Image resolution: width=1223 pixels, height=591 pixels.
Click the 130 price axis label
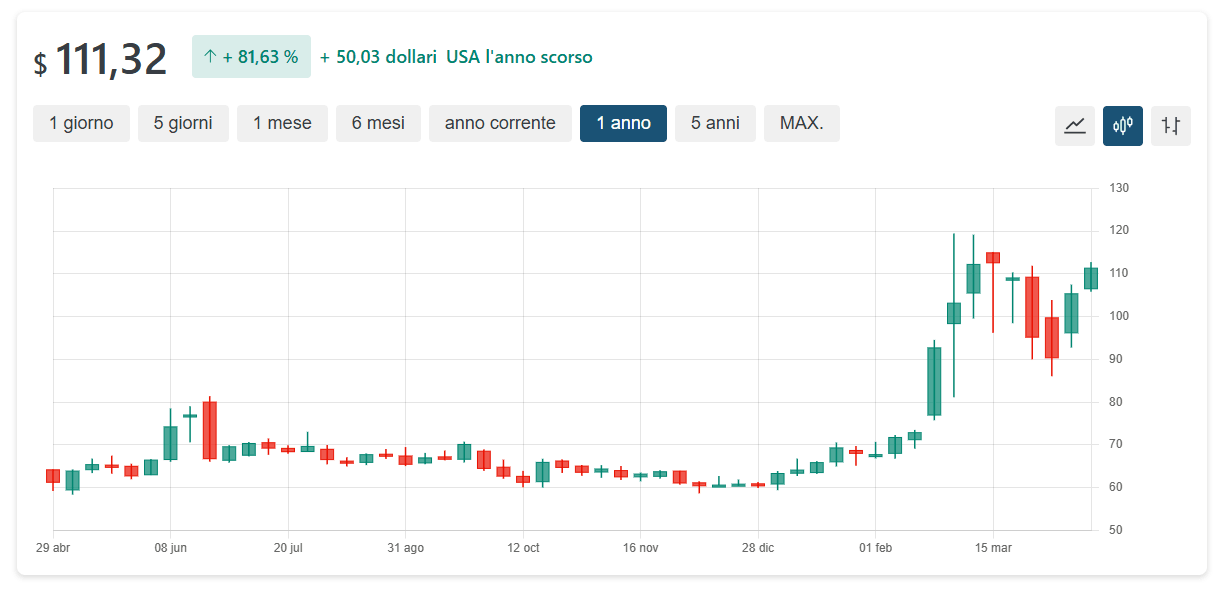click(1119, 188)
